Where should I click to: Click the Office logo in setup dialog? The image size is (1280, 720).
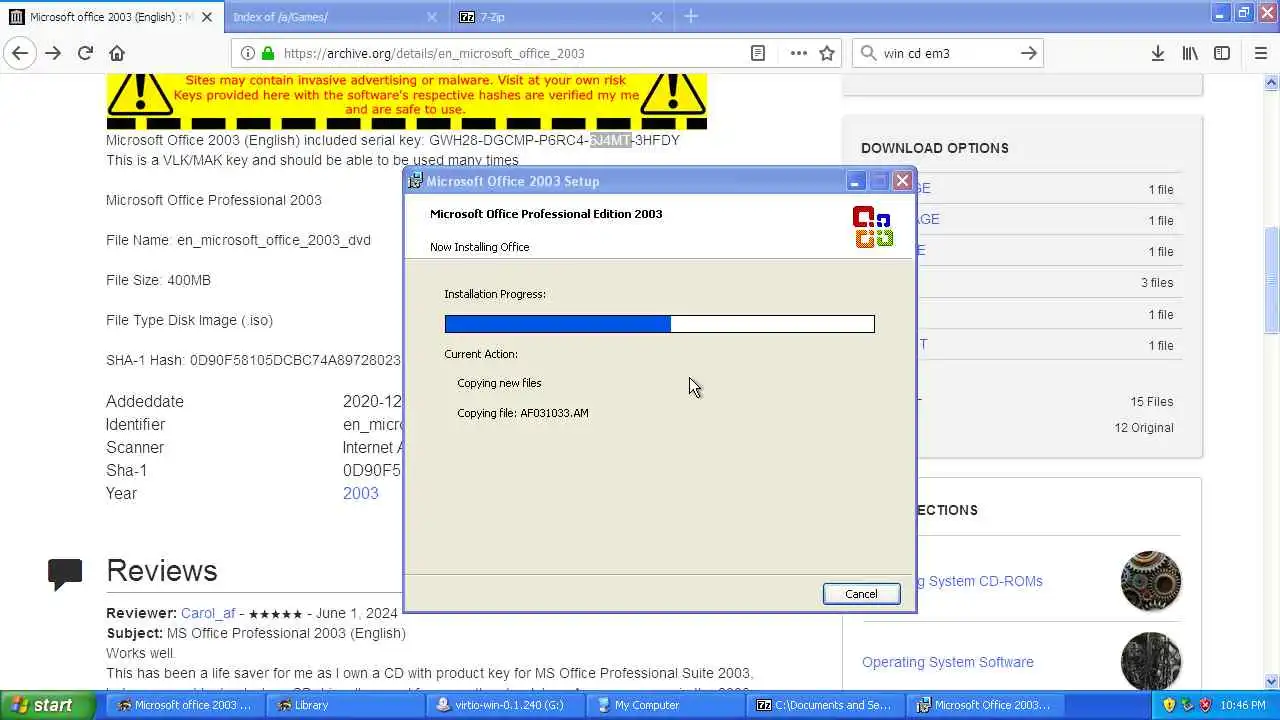tap(872, 226)
